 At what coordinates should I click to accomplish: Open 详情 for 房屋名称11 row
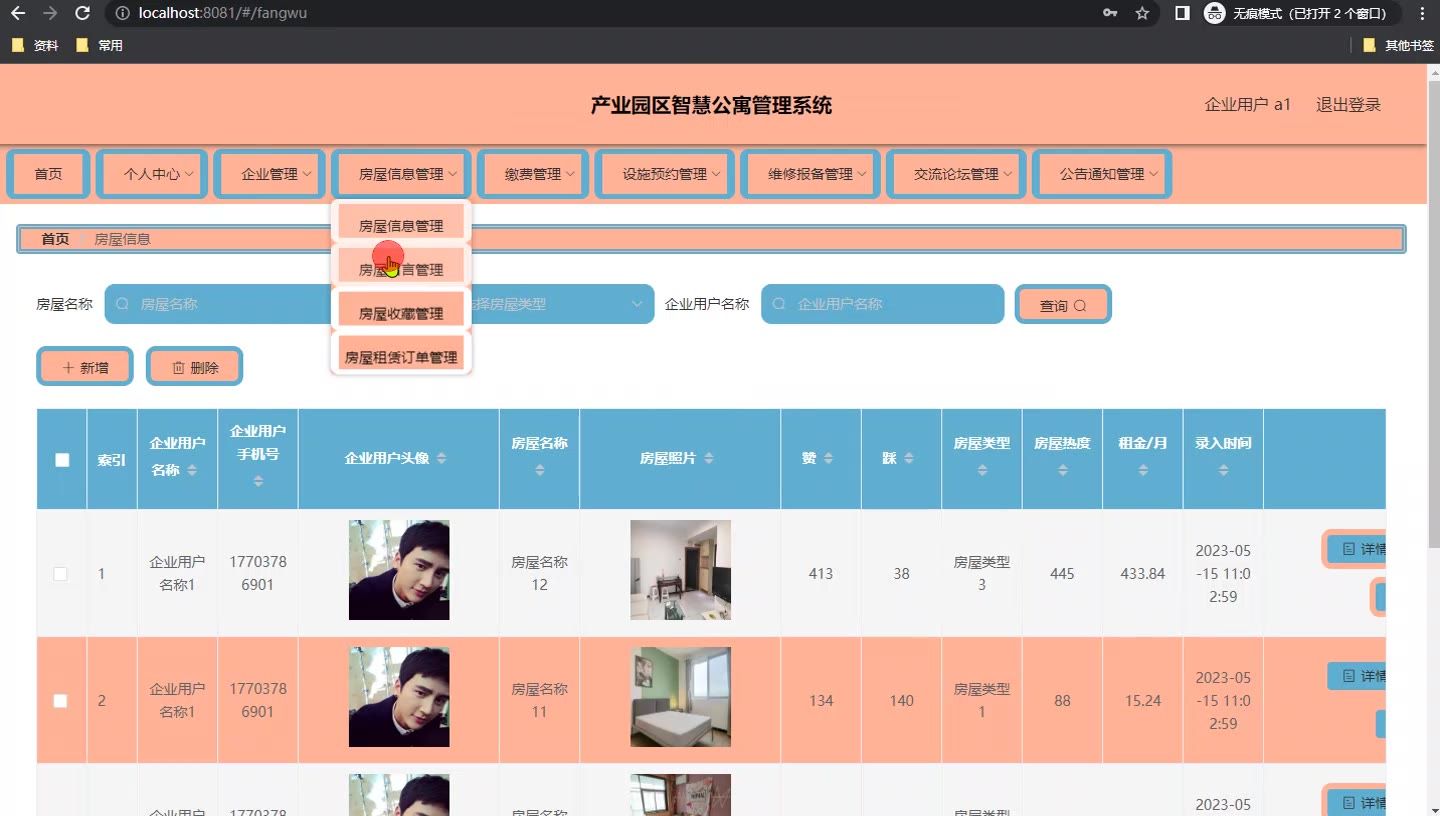[x=1356, y=676]
